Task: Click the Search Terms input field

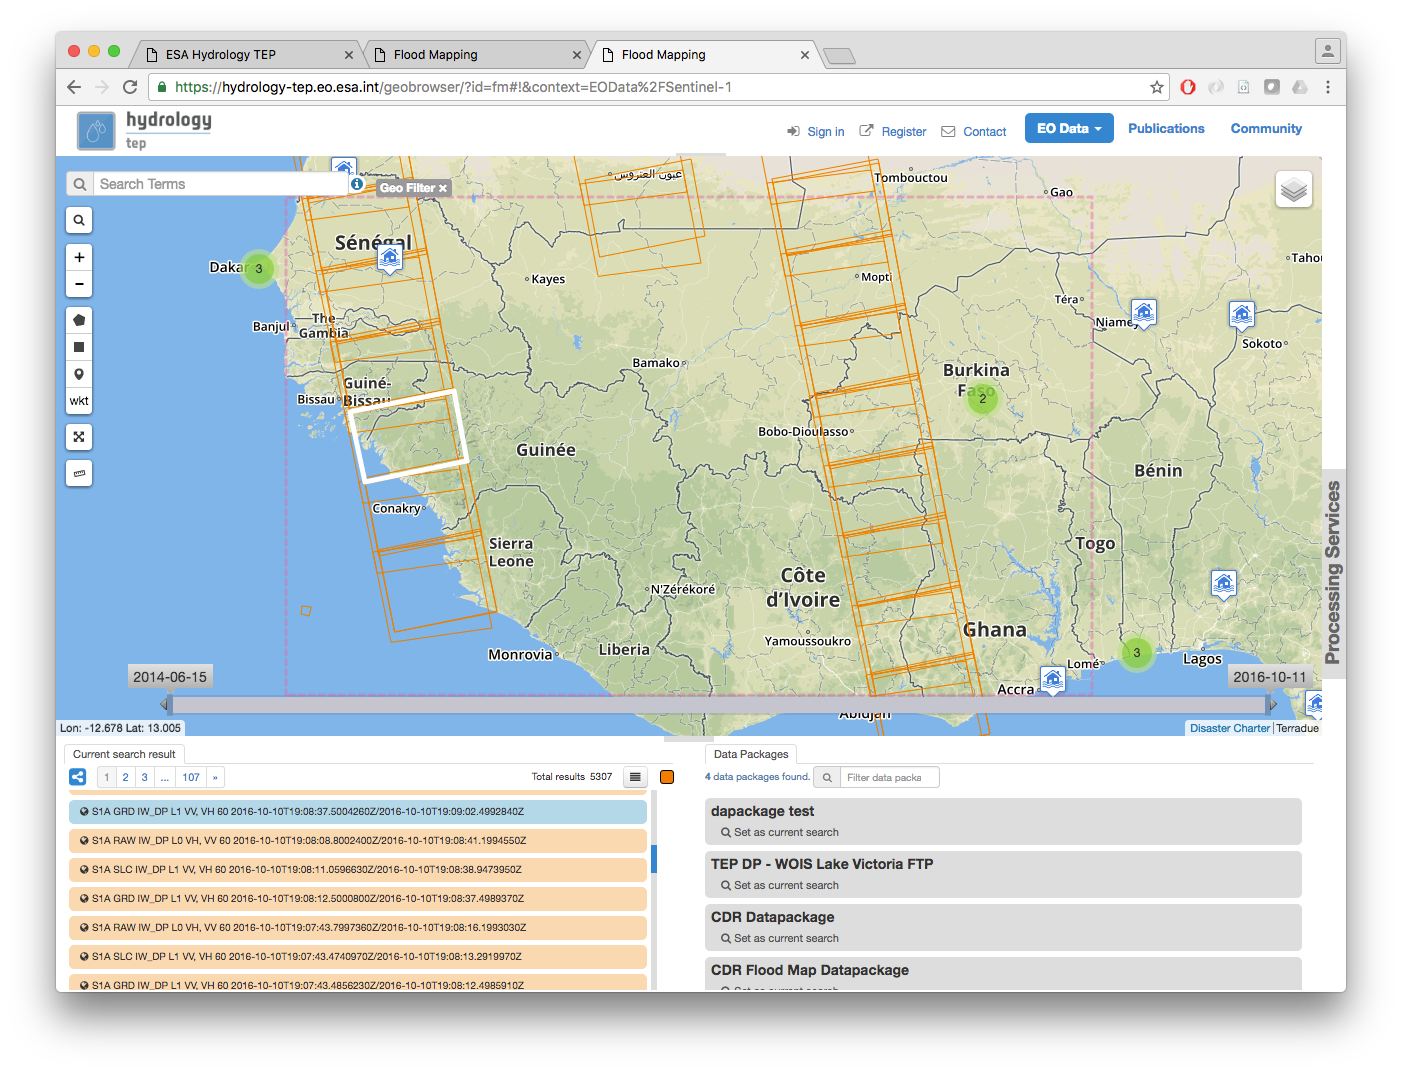Action: point(220,184)
